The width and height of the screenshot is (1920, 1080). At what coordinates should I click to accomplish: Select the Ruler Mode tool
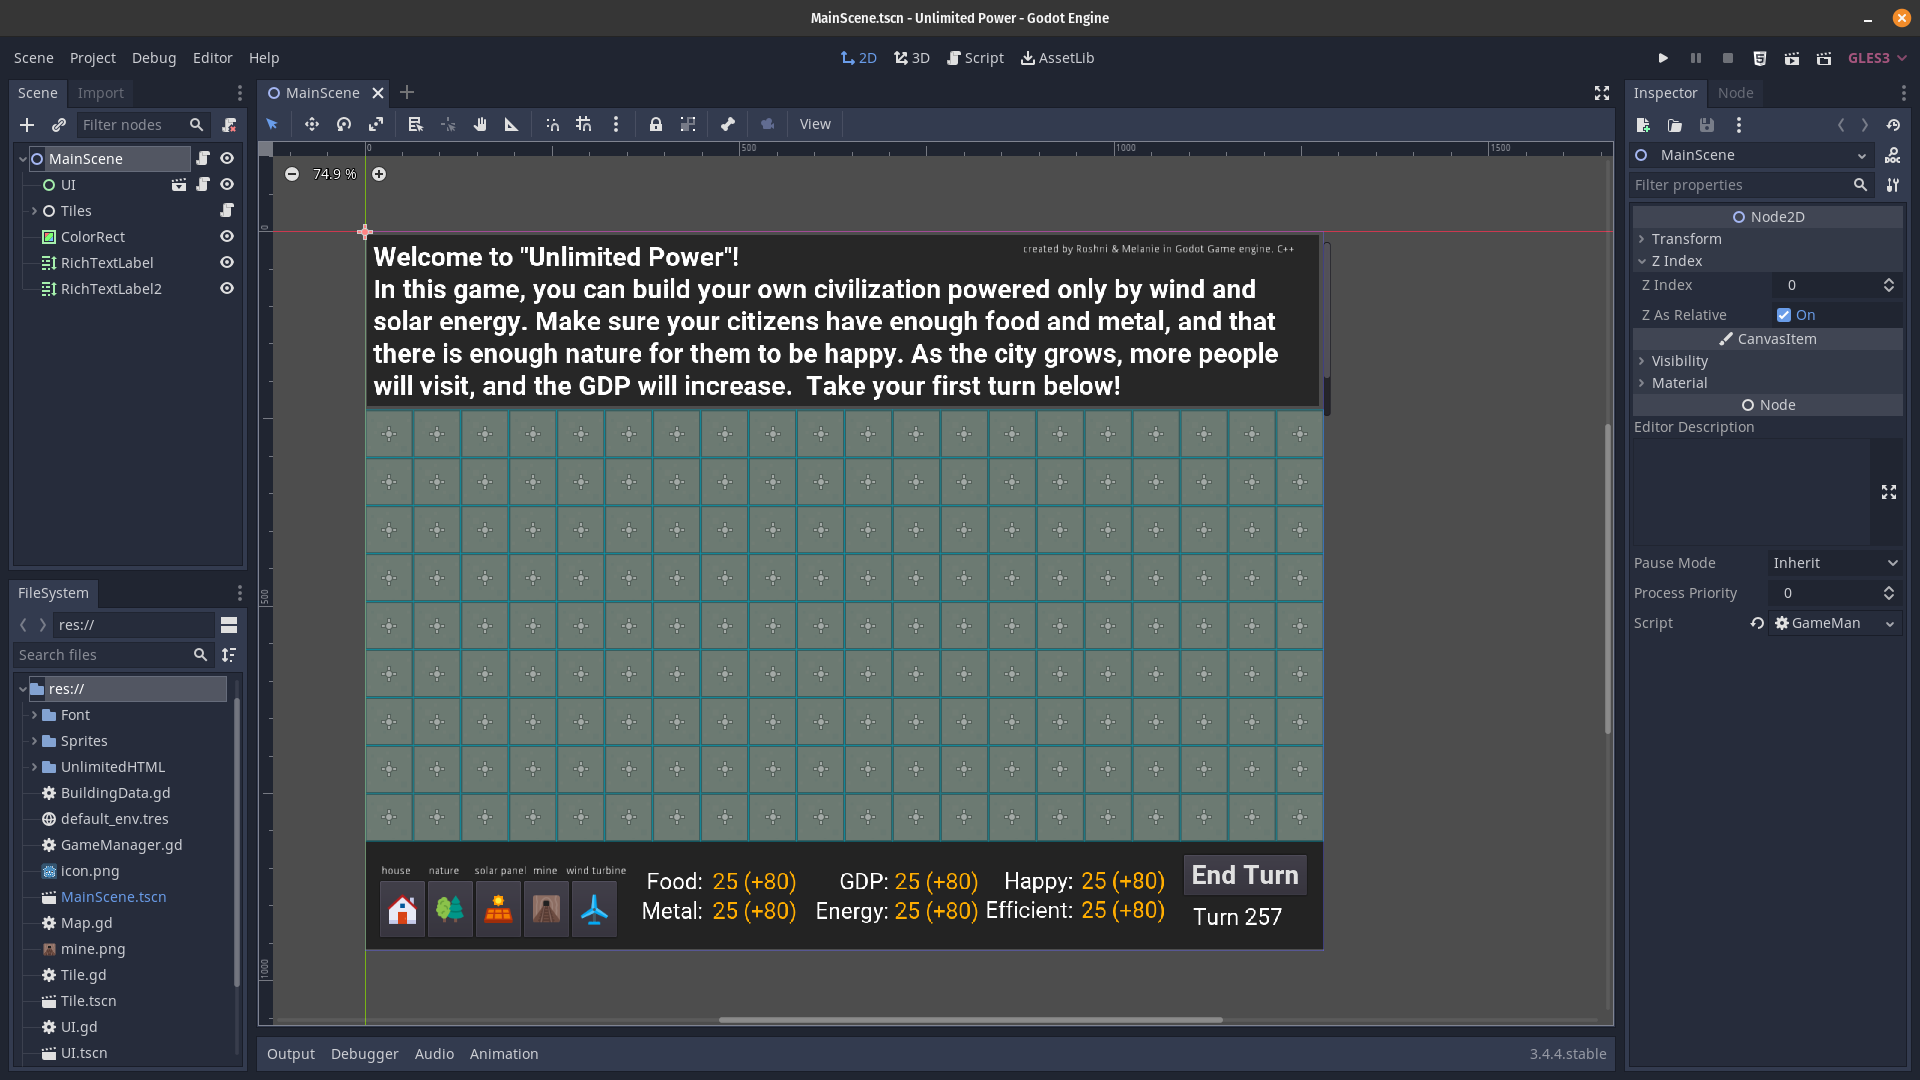click(x=511, y=124)
